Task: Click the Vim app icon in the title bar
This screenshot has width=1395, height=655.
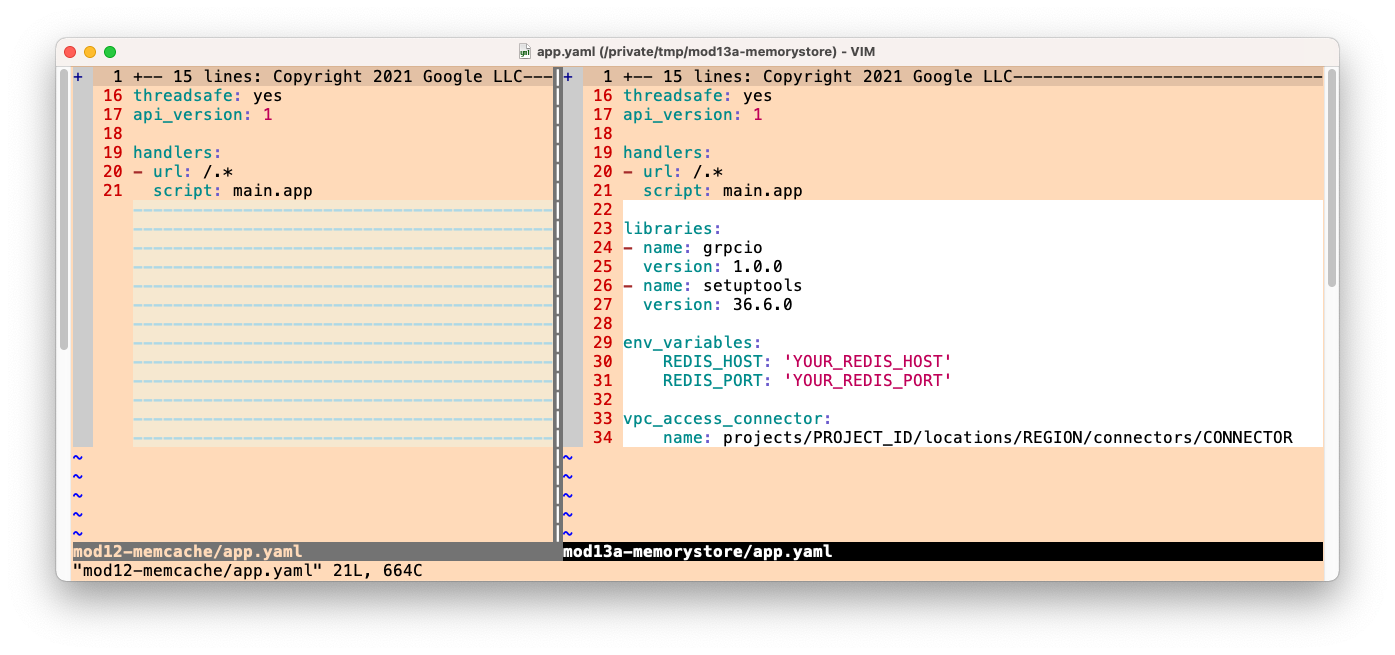Action: pyautogui.click(x=524, y=51)
